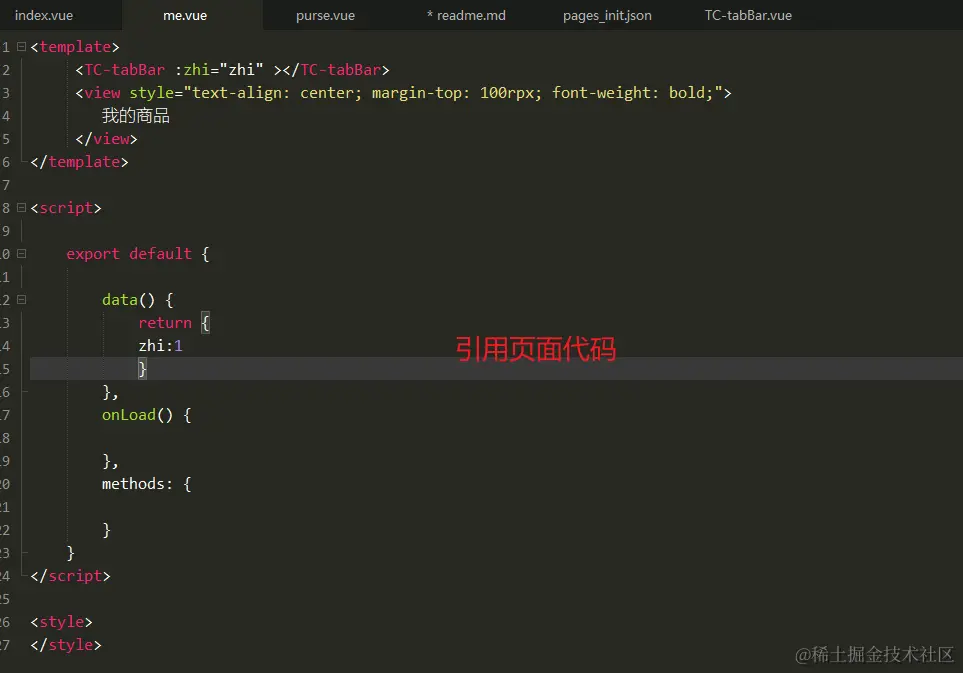The height and width of the screenshot is (673, 963).
Task: Click the return keyword
Action: (165, 323)
